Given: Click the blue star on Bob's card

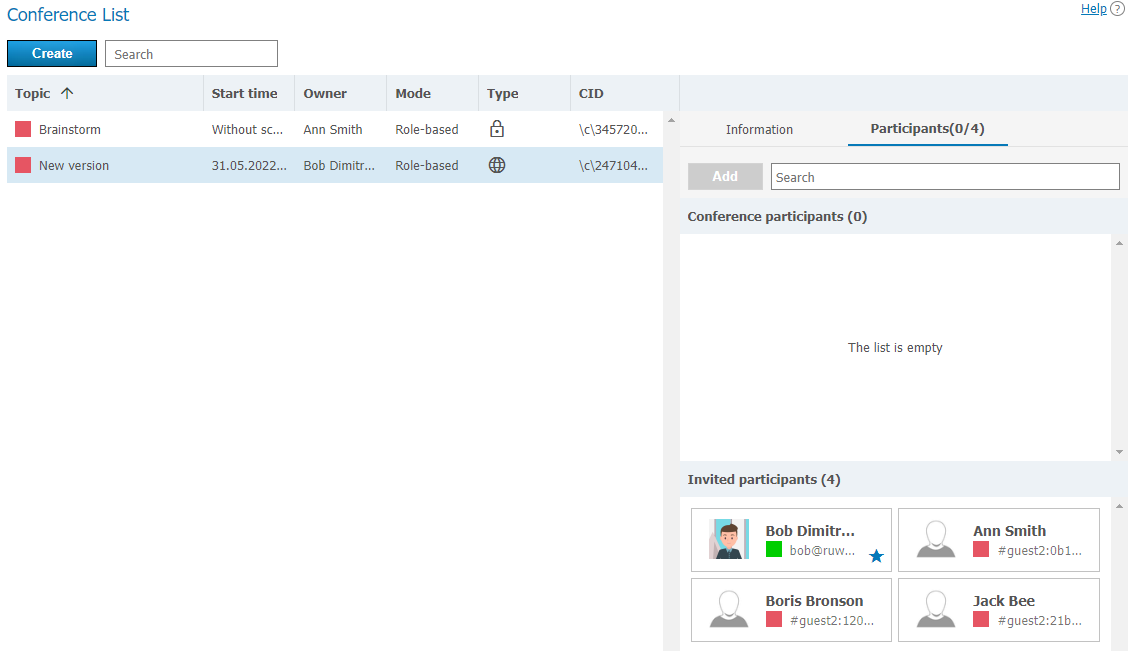Looking at the screenshot, I should coord(876,556).
